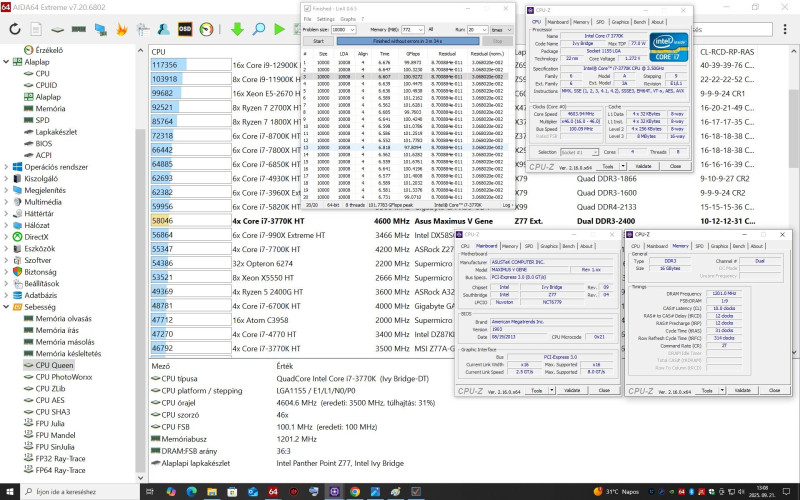800x500 pixels.
Task: Click the motherboard chip toolbar icon
Action: [x=57, y=30]
